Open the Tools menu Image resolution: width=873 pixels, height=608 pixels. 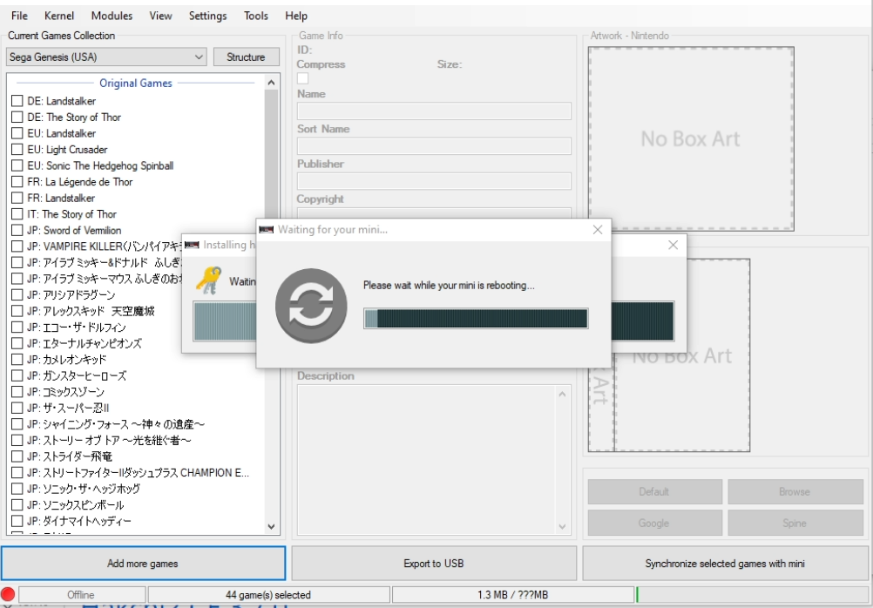[x=256, y=16]
